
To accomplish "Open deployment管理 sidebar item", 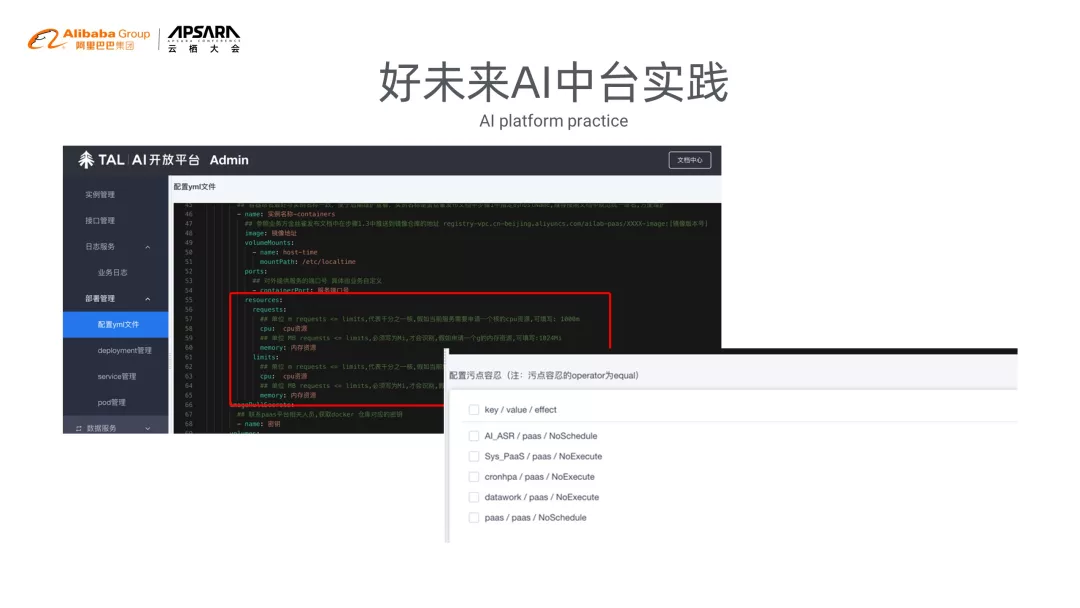I will [125, 350].
